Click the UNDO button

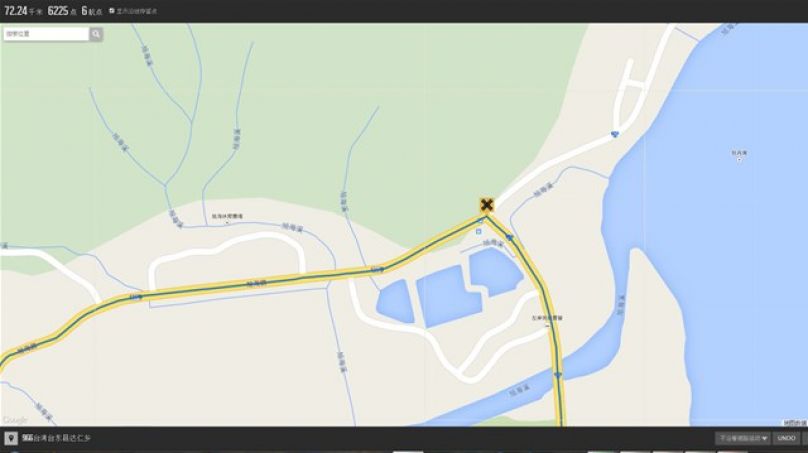tap(786, 438)
